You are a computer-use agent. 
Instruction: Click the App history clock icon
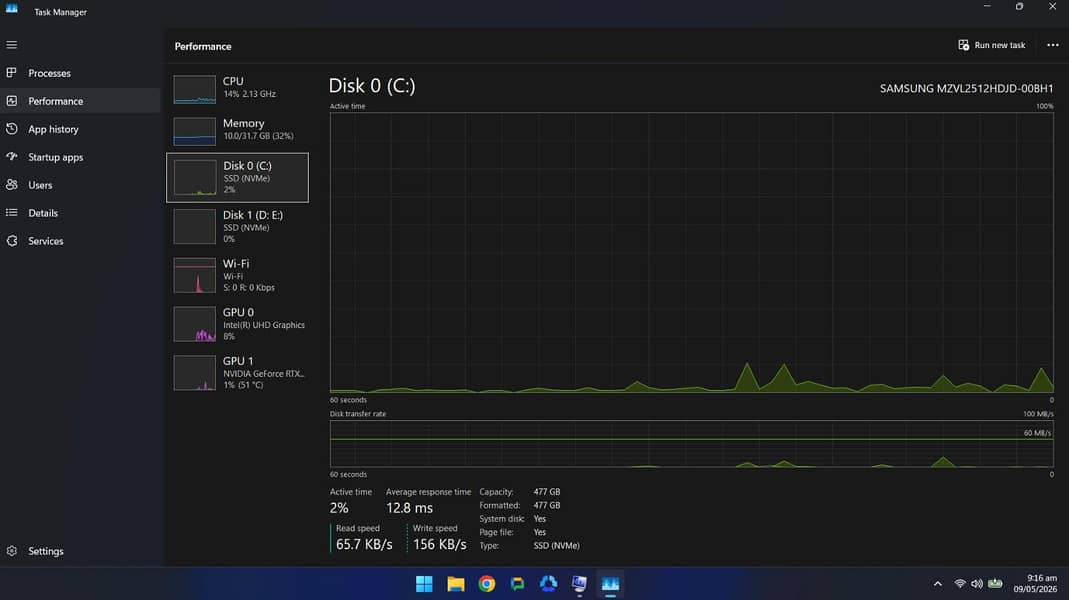pyautogui.click(x=12, y=128)
